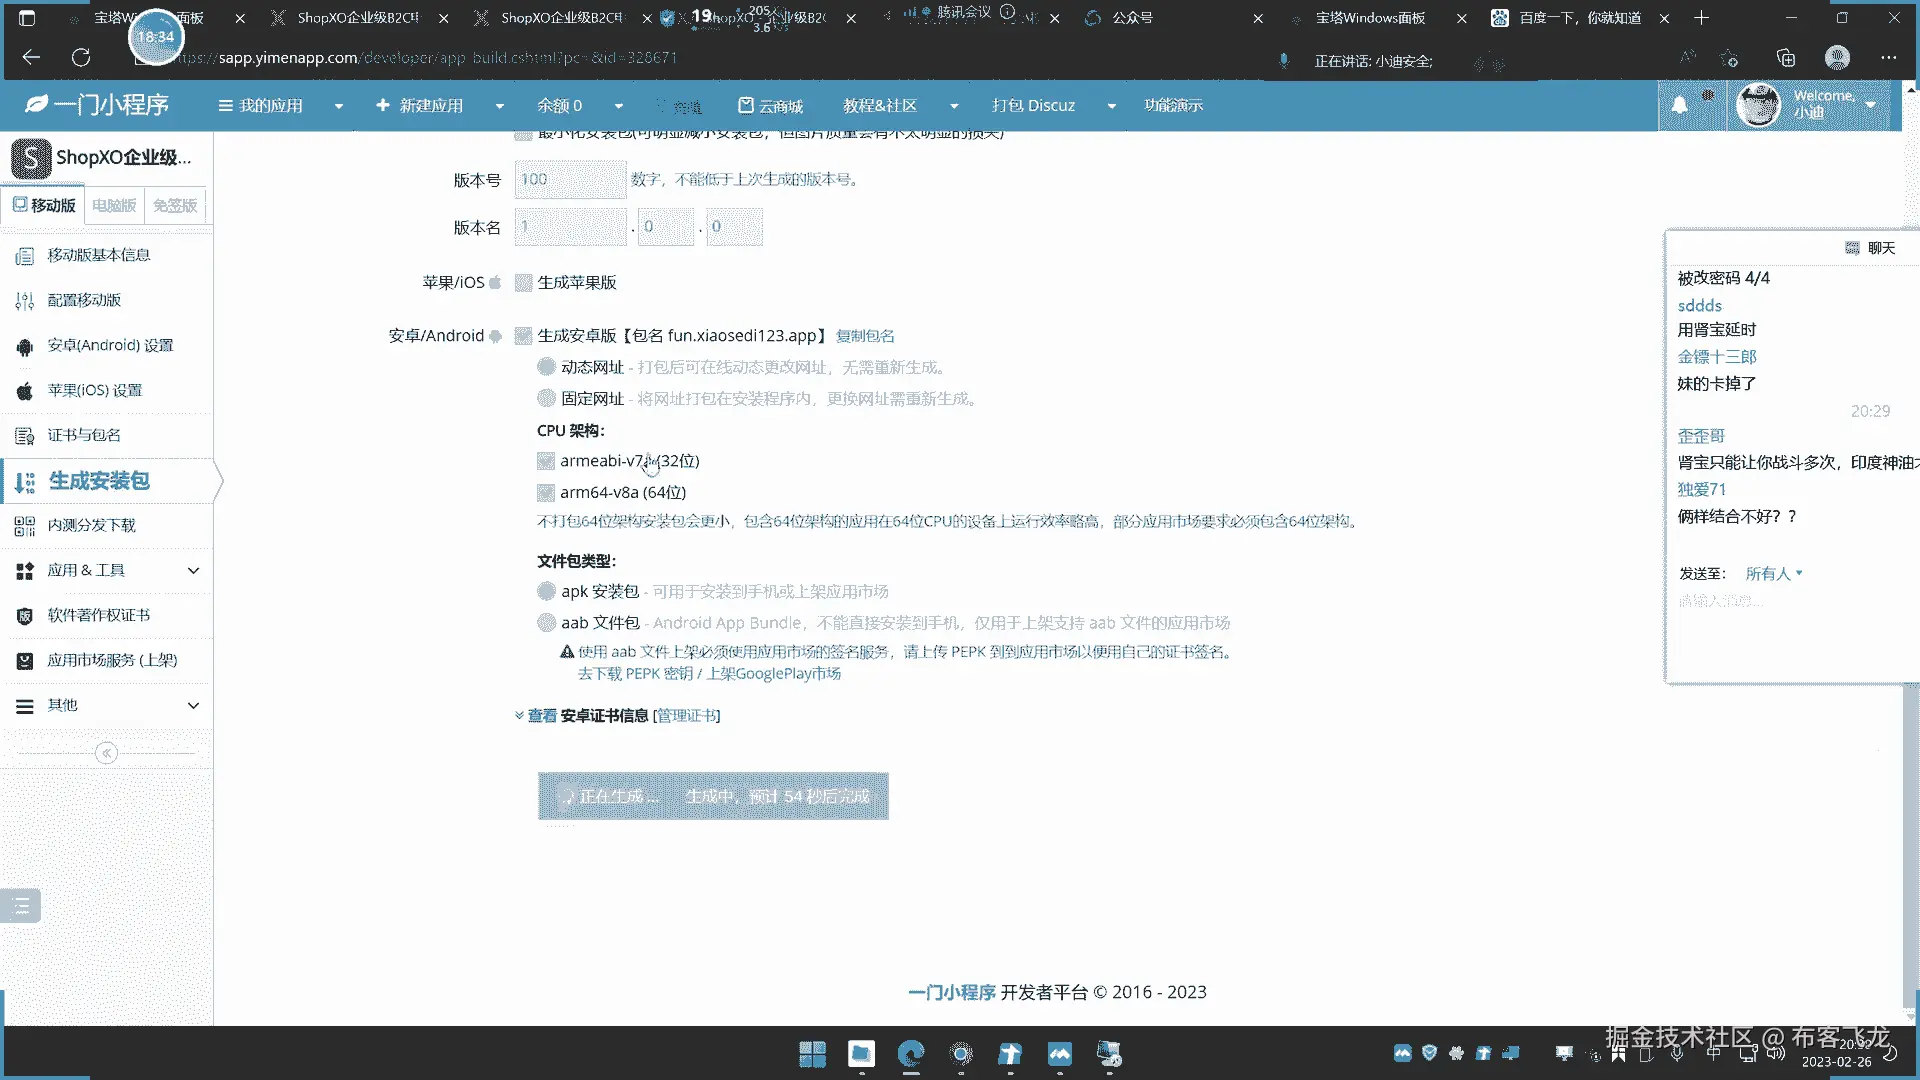Click the notification bell icon
1920x1080 pixels.
(1680, 105)
